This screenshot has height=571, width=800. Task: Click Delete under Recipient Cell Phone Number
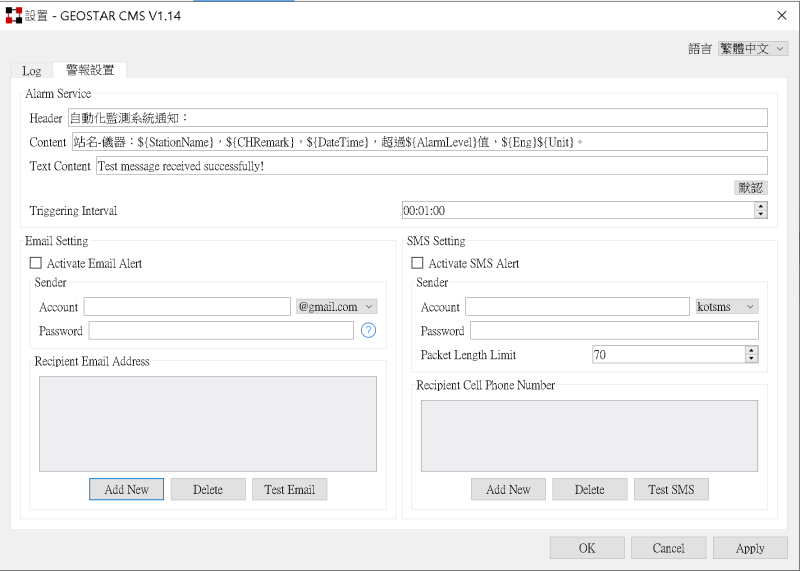pyautogui.click(x=589, y=490)
